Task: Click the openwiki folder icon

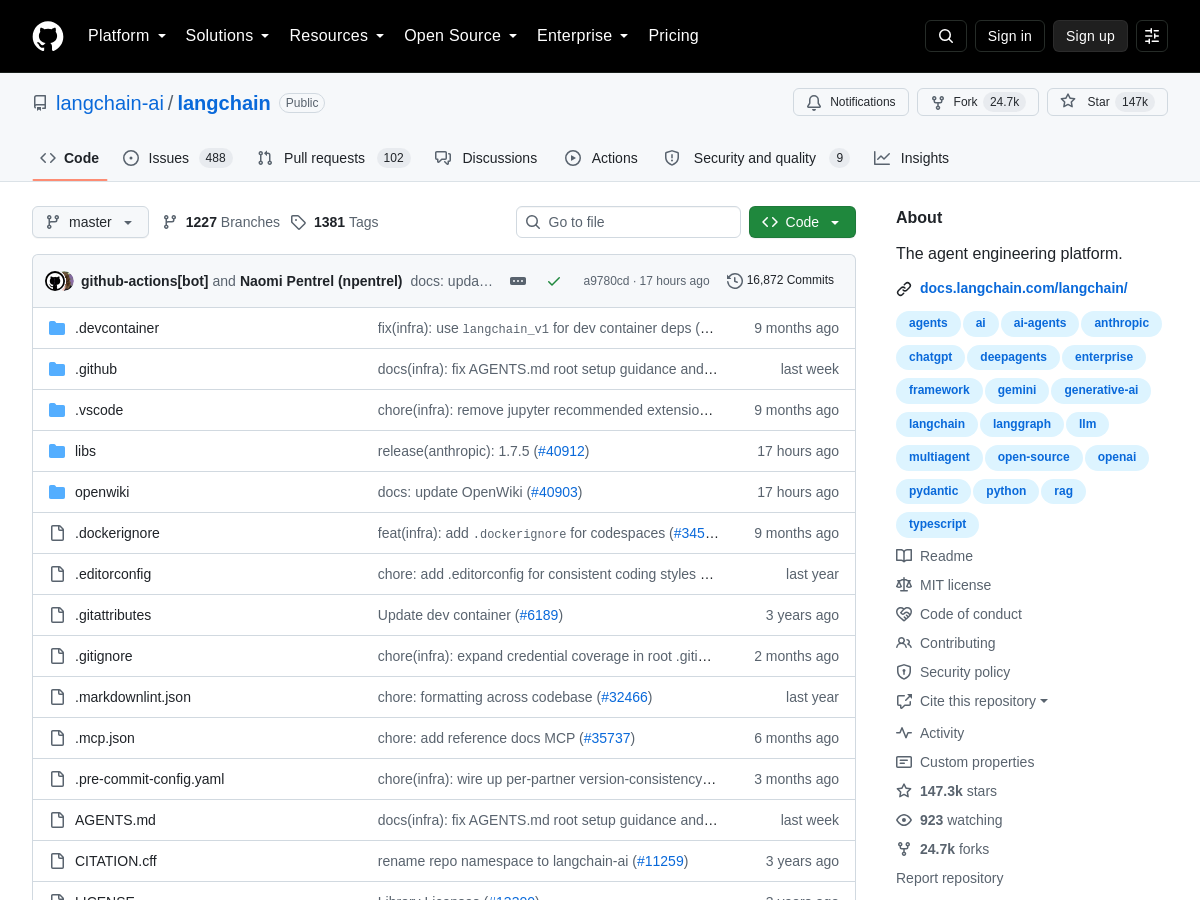Action: coord(57,492)
